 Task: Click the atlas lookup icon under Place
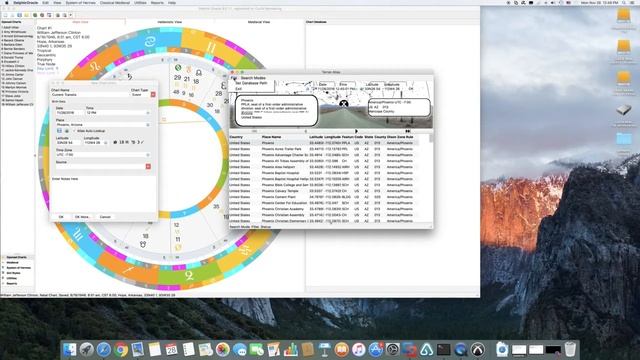pos(59,131)
